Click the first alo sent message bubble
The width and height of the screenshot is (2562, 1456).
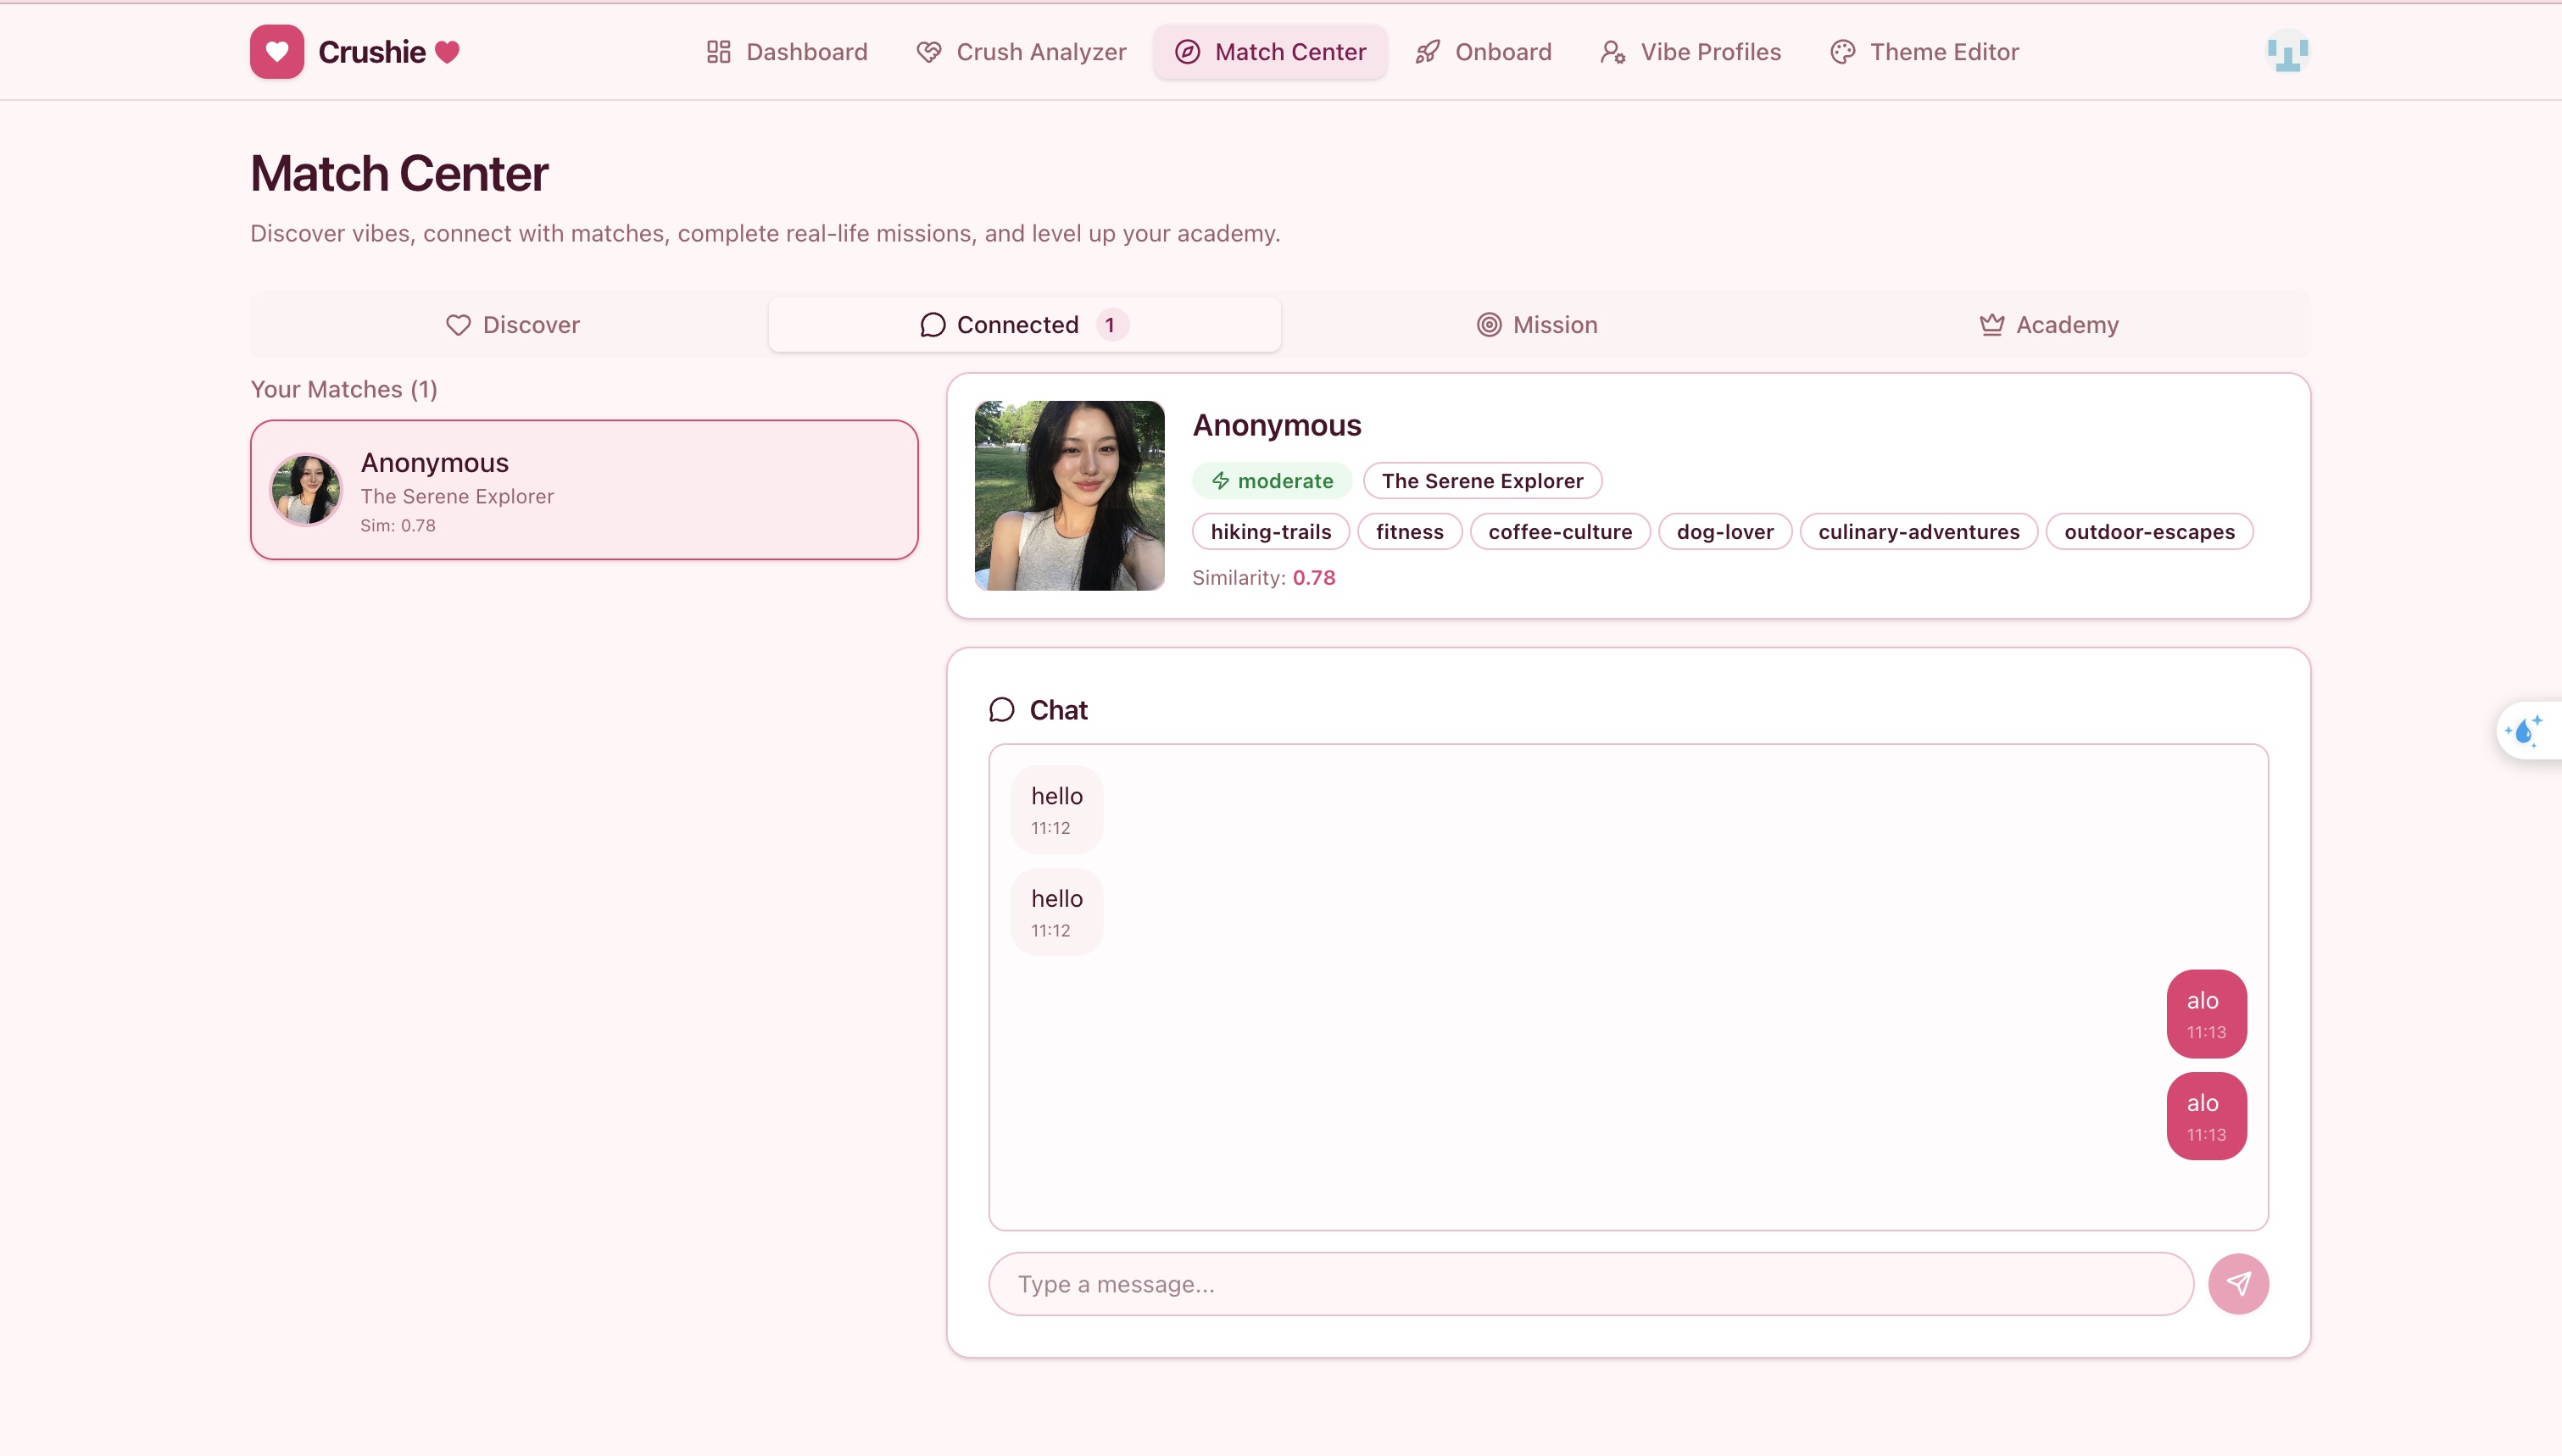coord(2206,1014)
